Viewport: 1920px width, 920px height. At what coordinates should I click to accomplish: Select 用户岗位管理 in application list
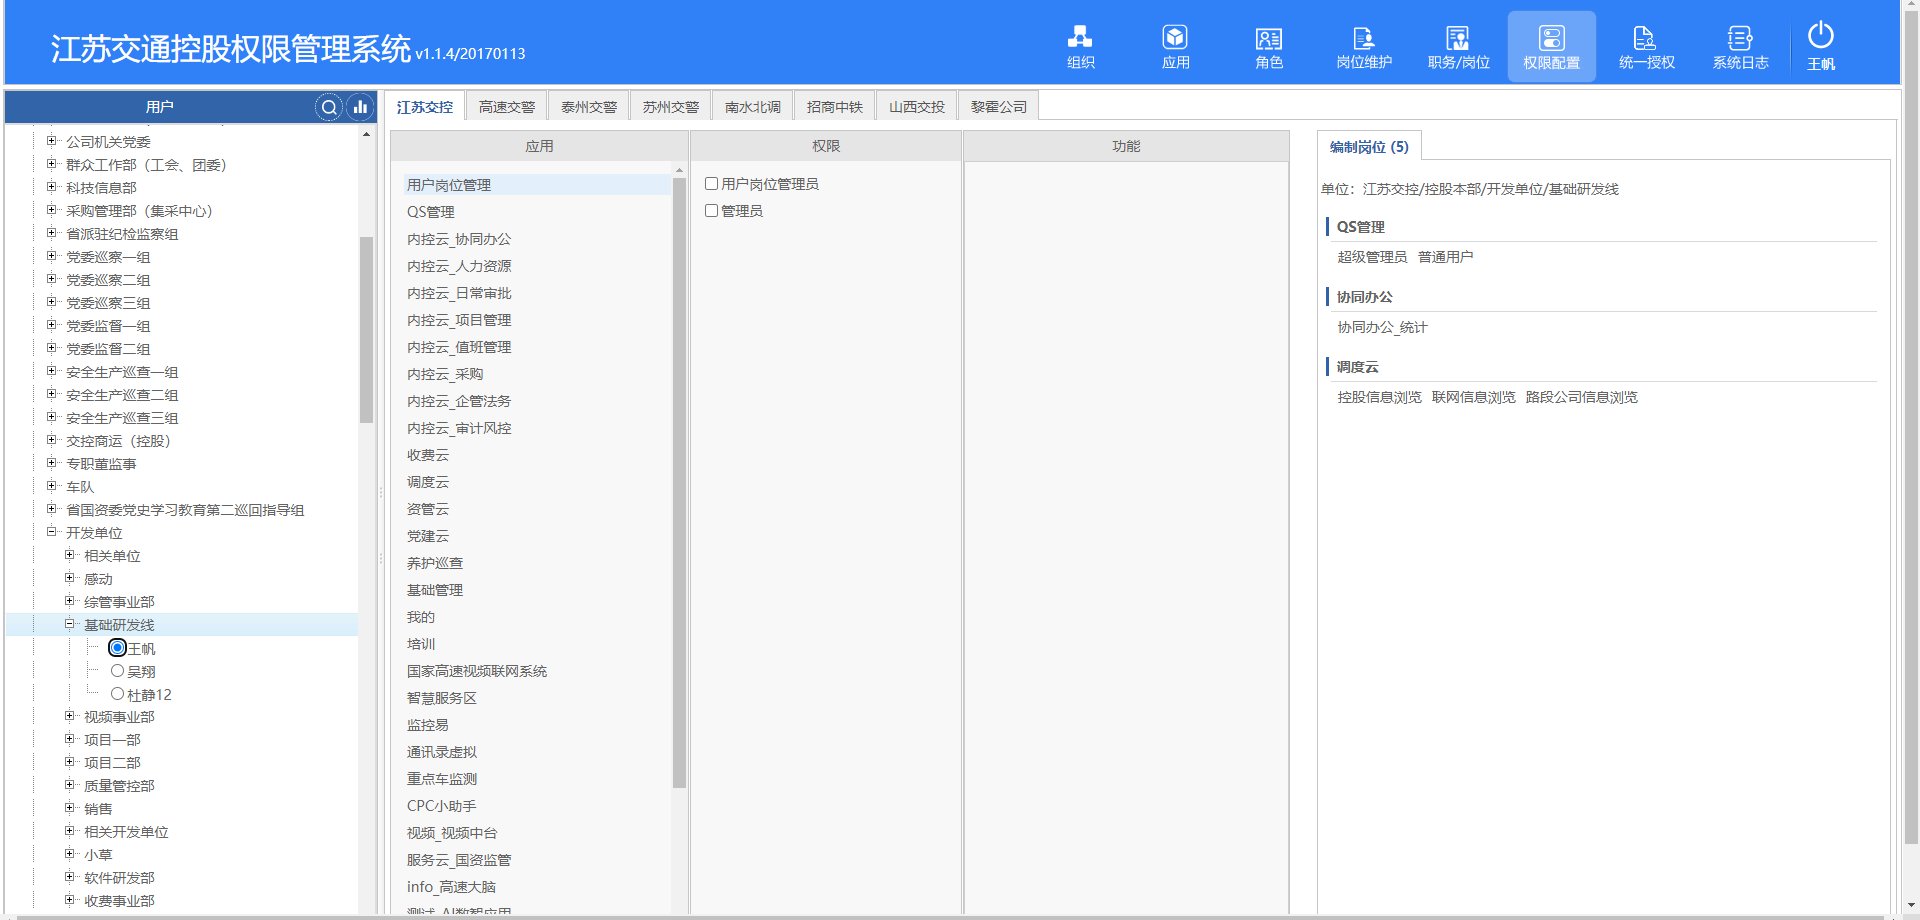coord(537,185)
